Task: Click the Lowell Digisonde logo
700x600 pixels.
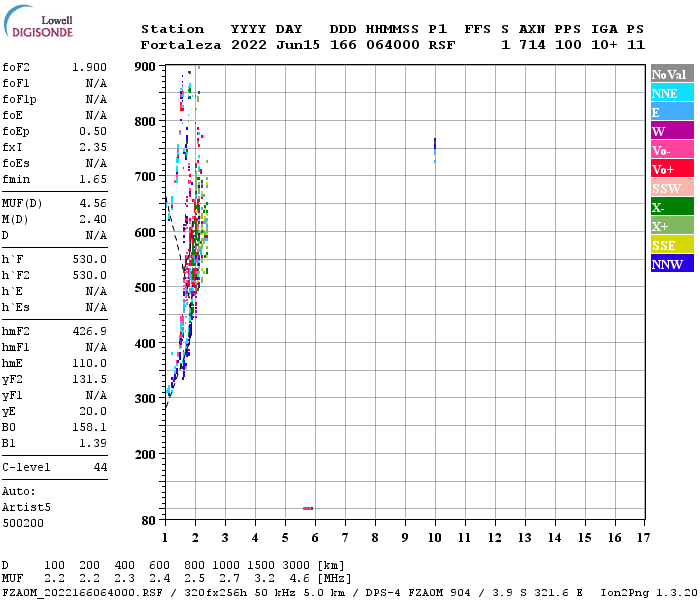Action: [38, 22]
